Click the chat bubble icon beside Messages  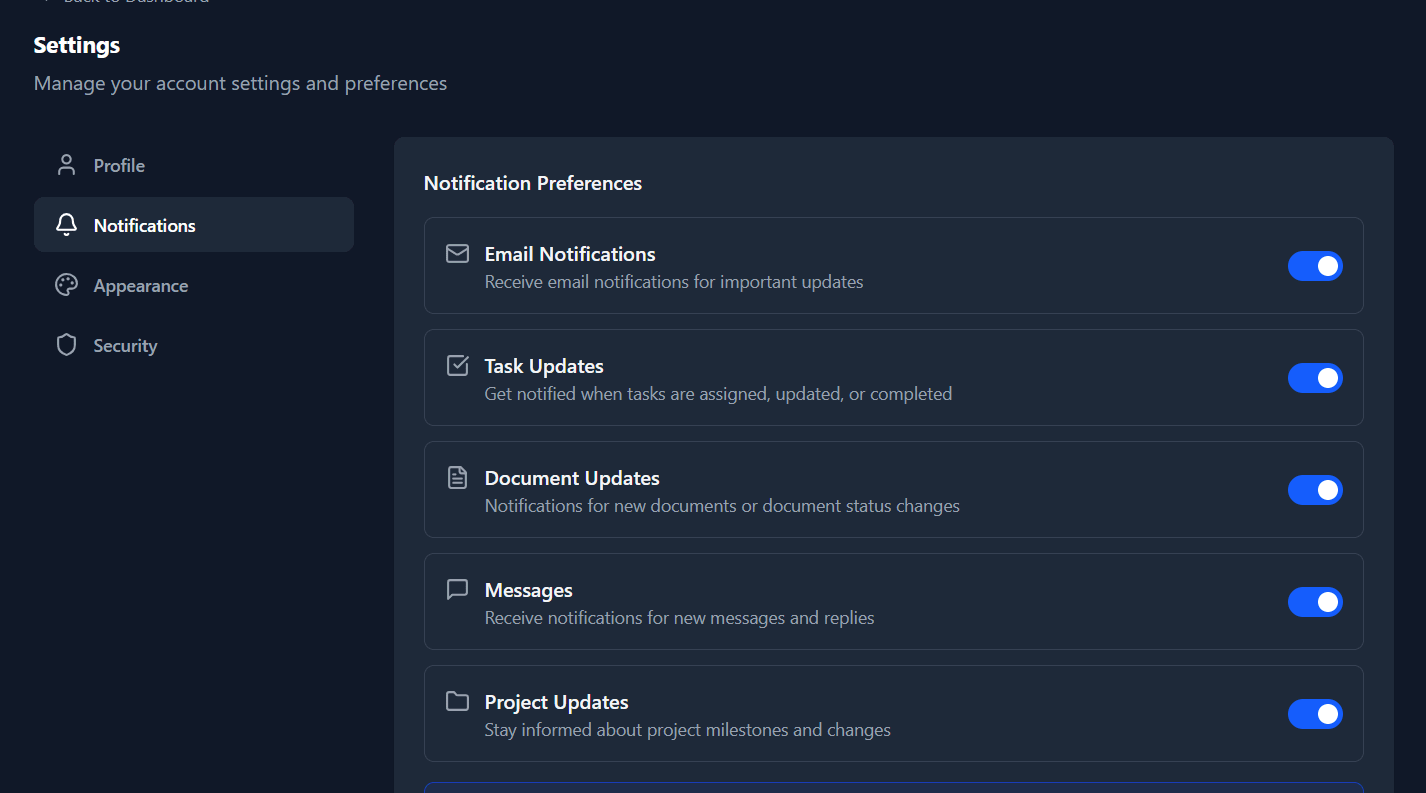pos(457,590)
